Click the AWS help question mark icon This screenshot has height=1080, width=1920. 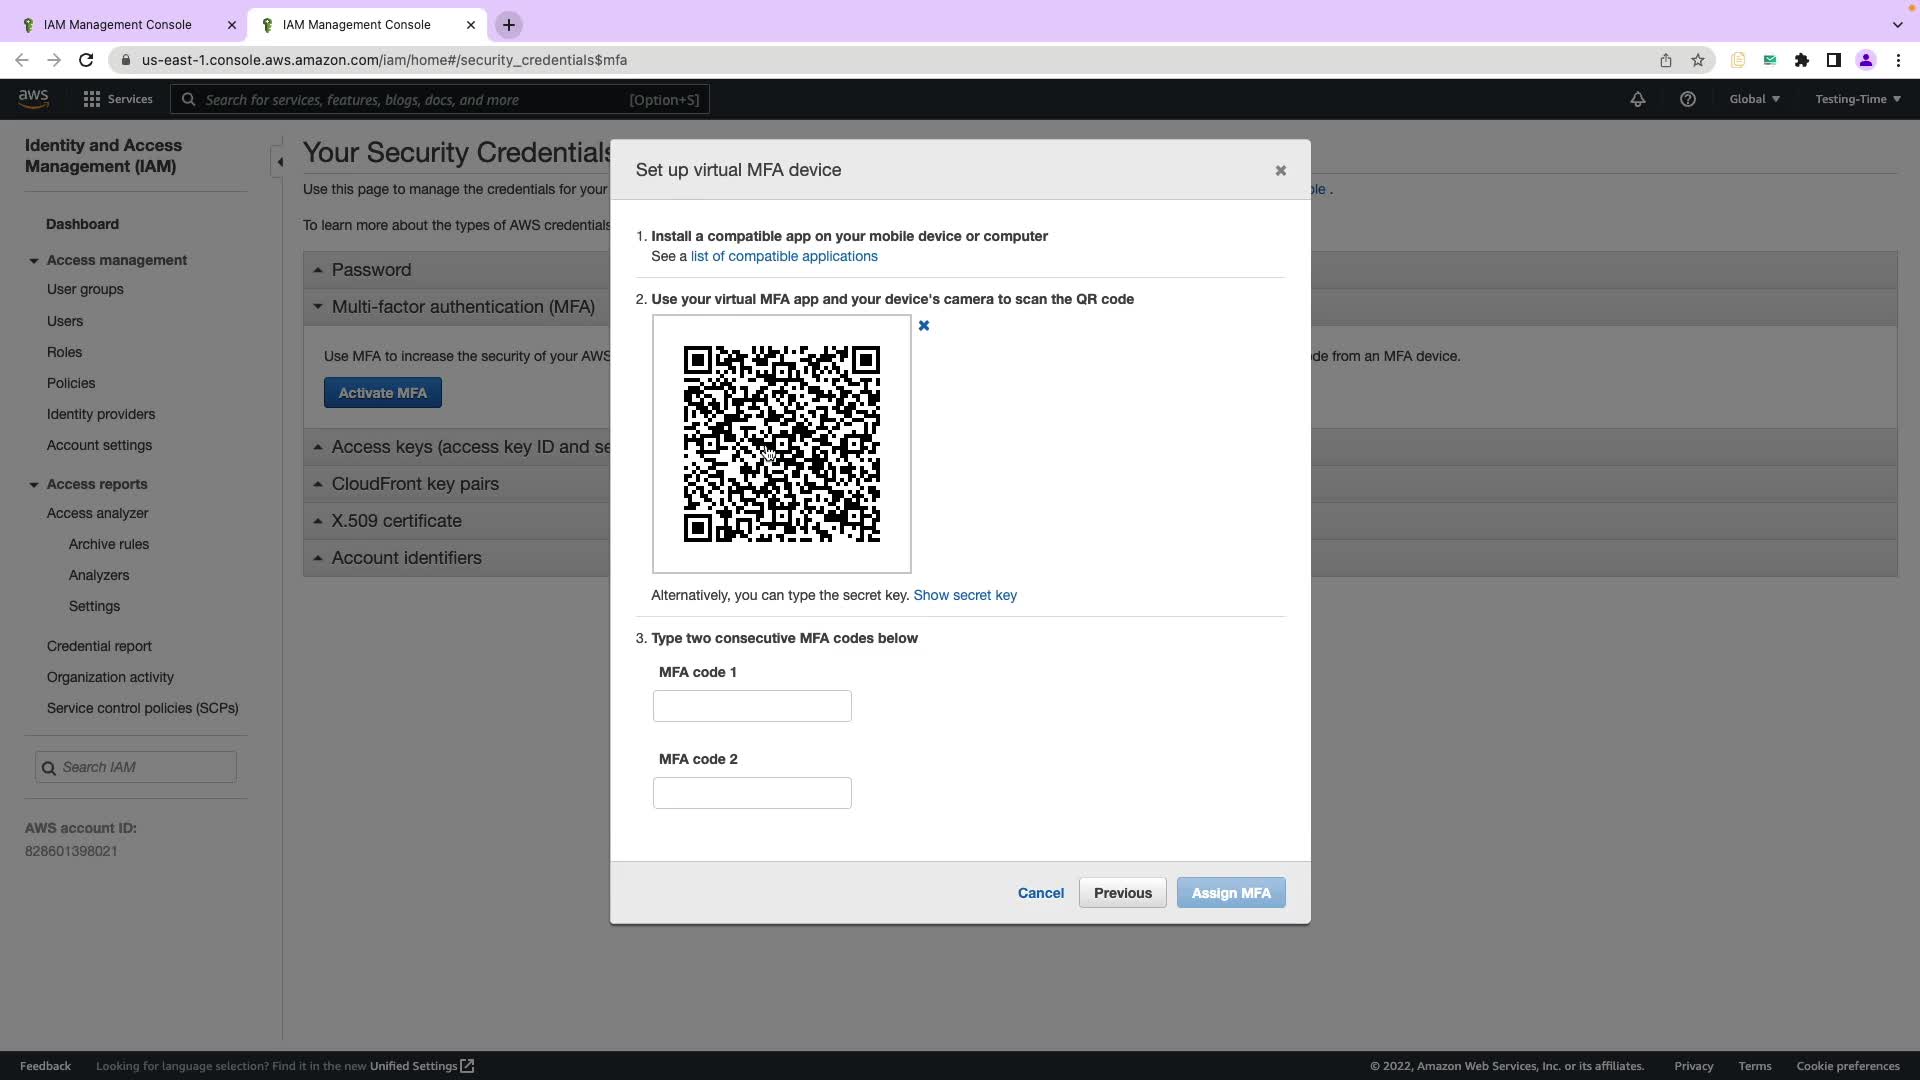(x=1687, y=99)
